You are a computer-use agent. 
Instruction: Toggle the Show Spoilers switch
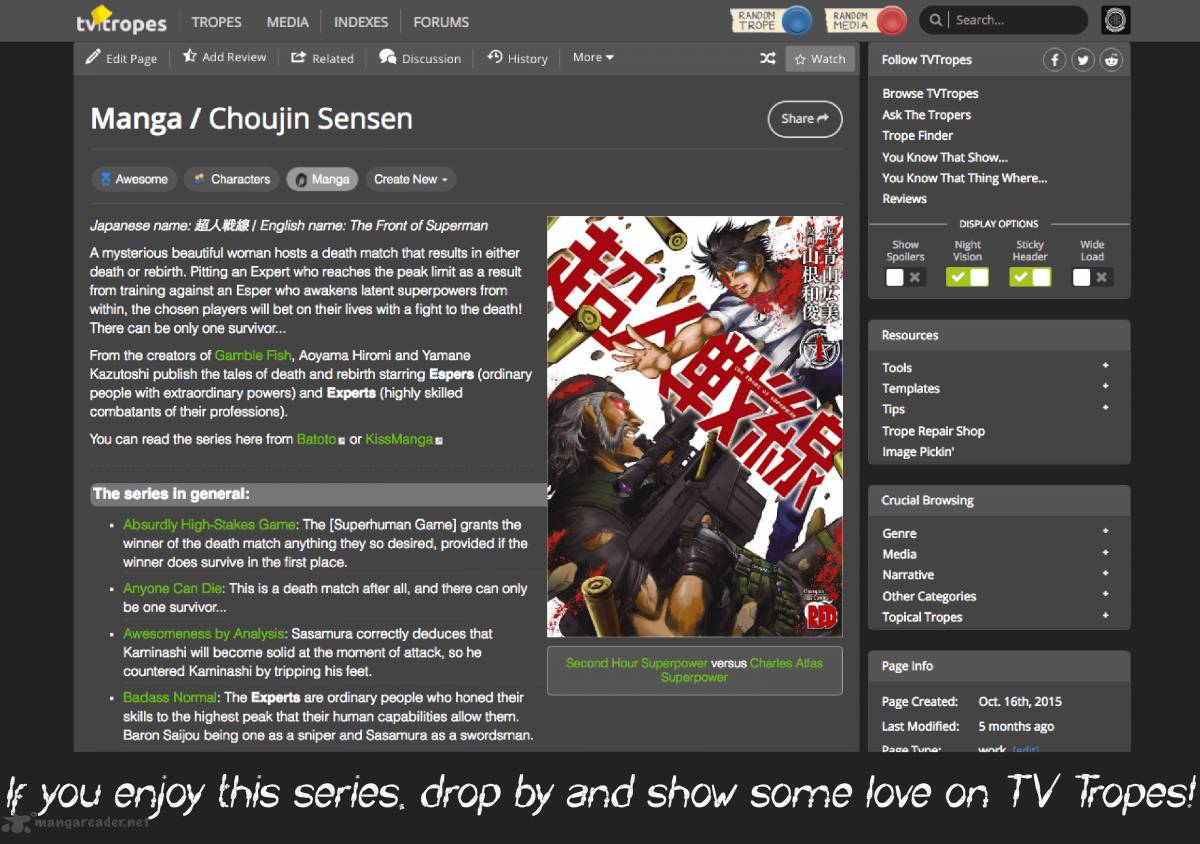[905, 277]
